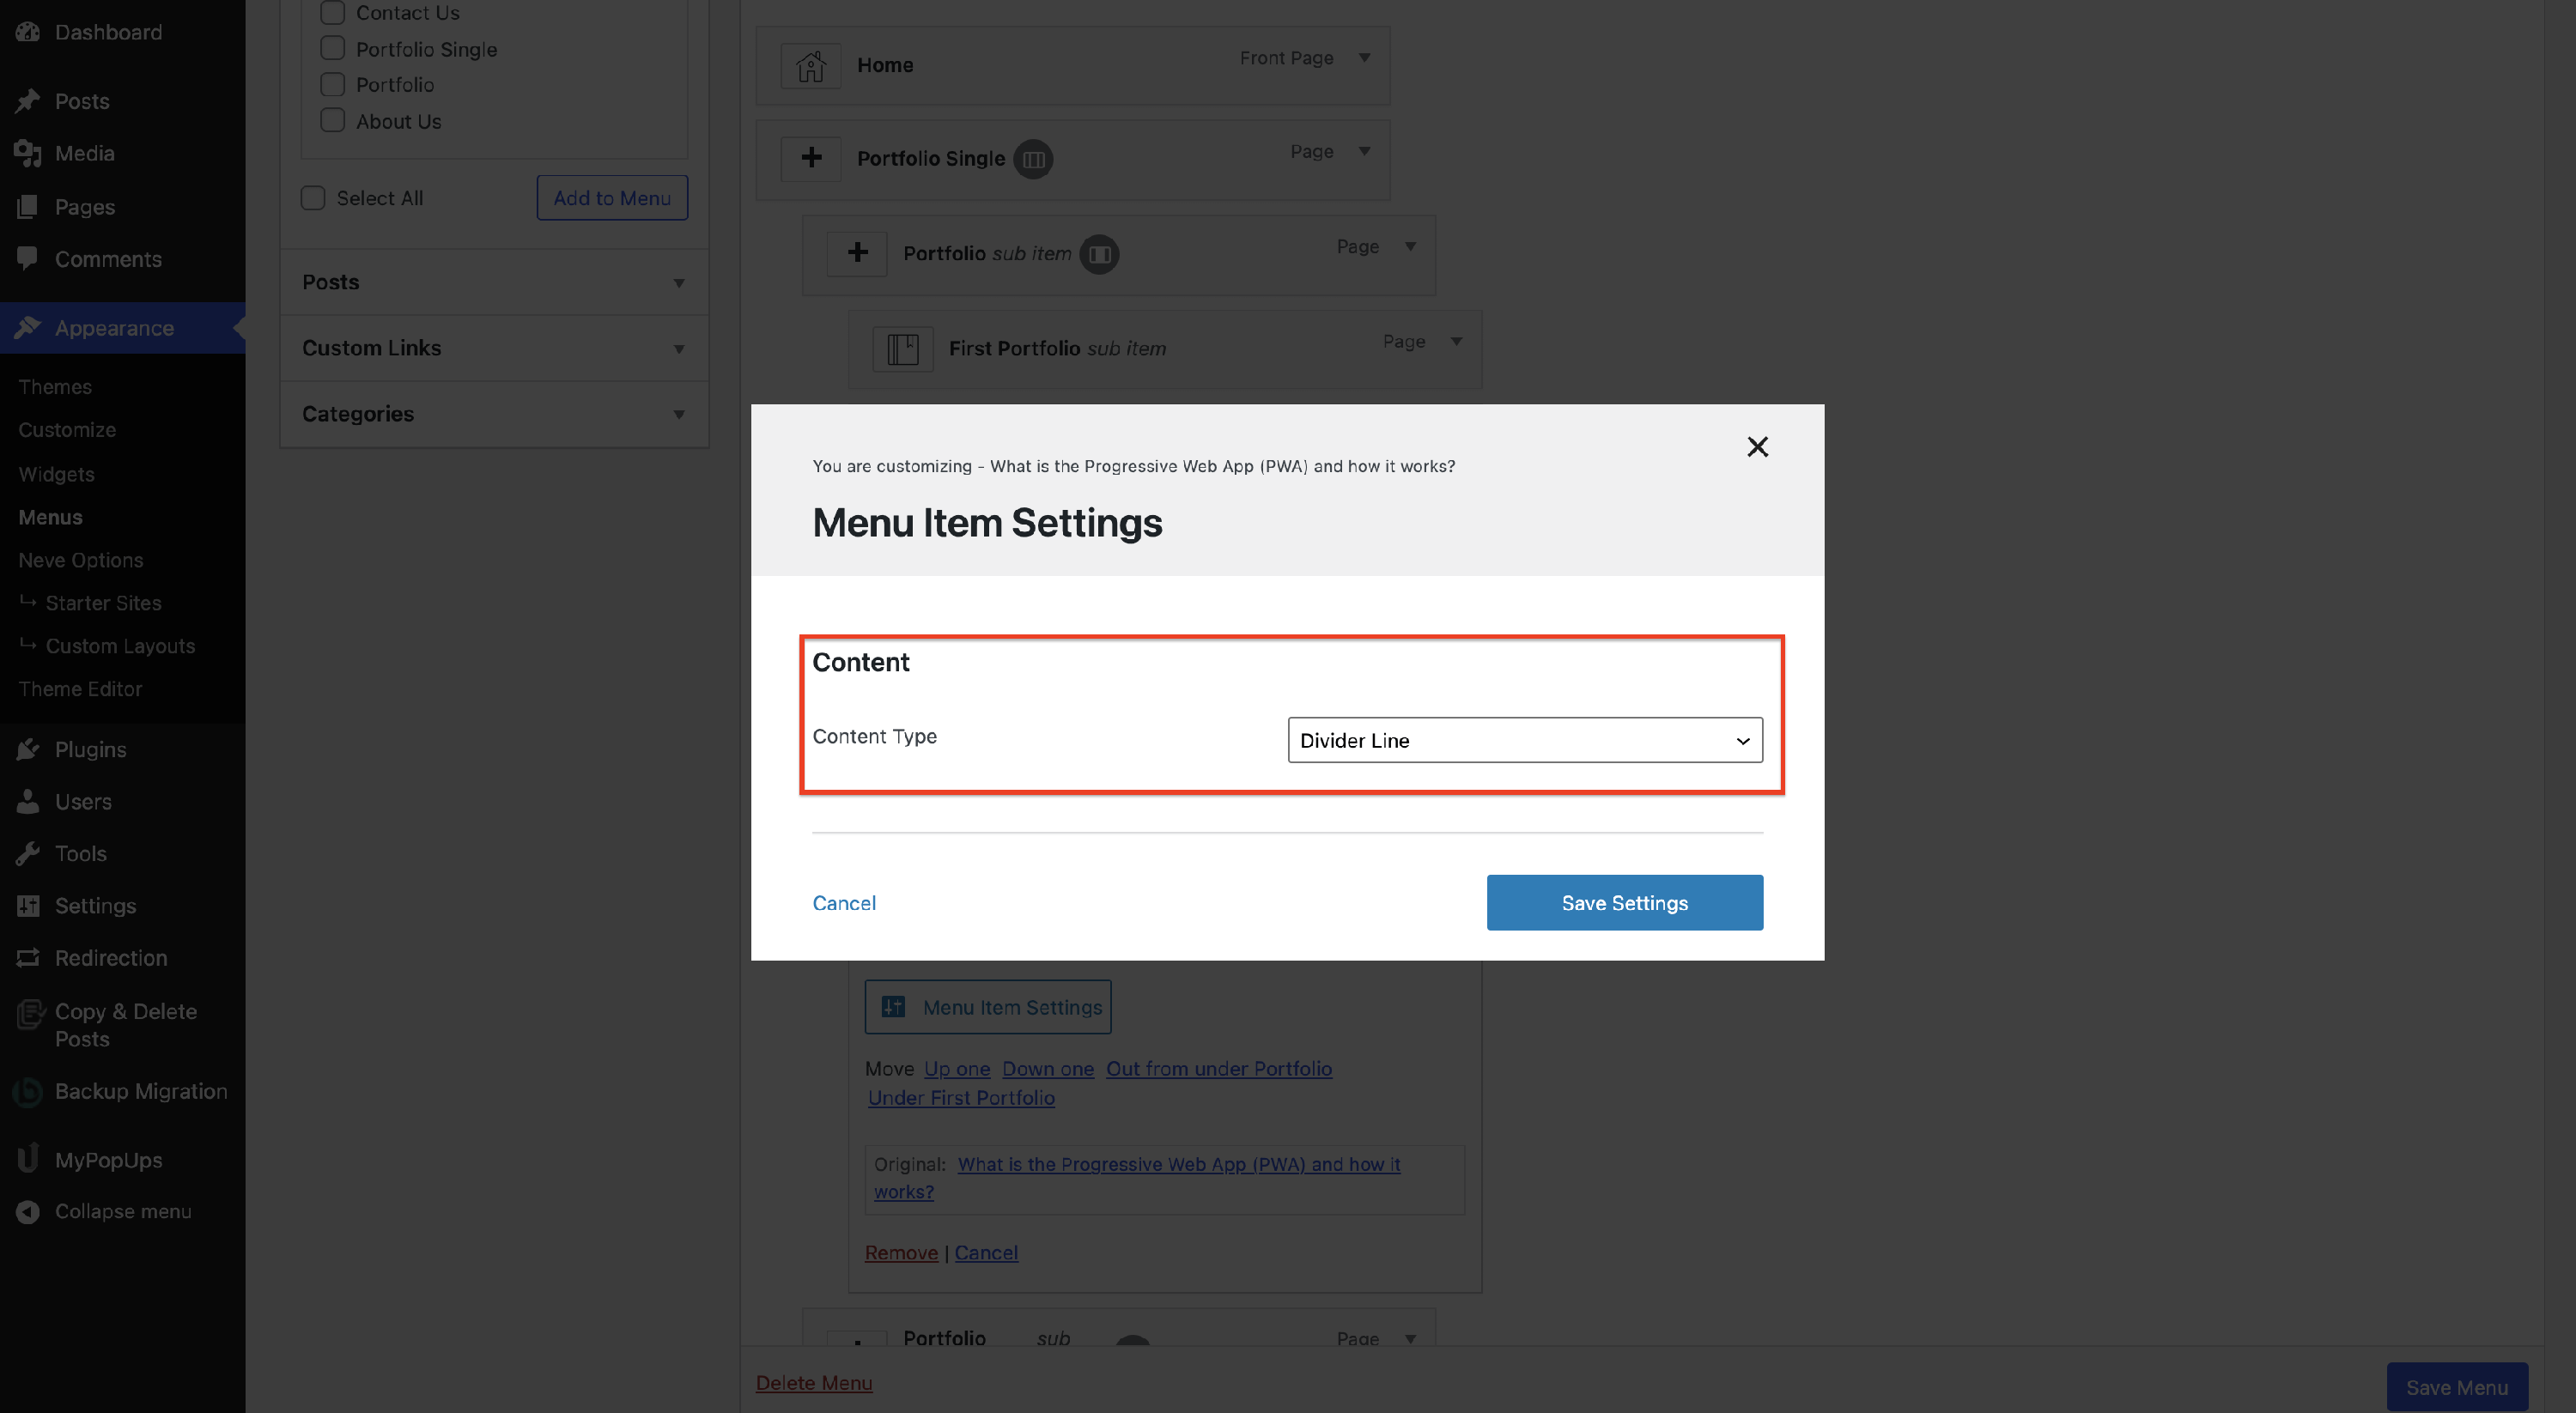Expand the Custom Links panel
This screenshot has height=1413, width=2576.
click(494, 348)
